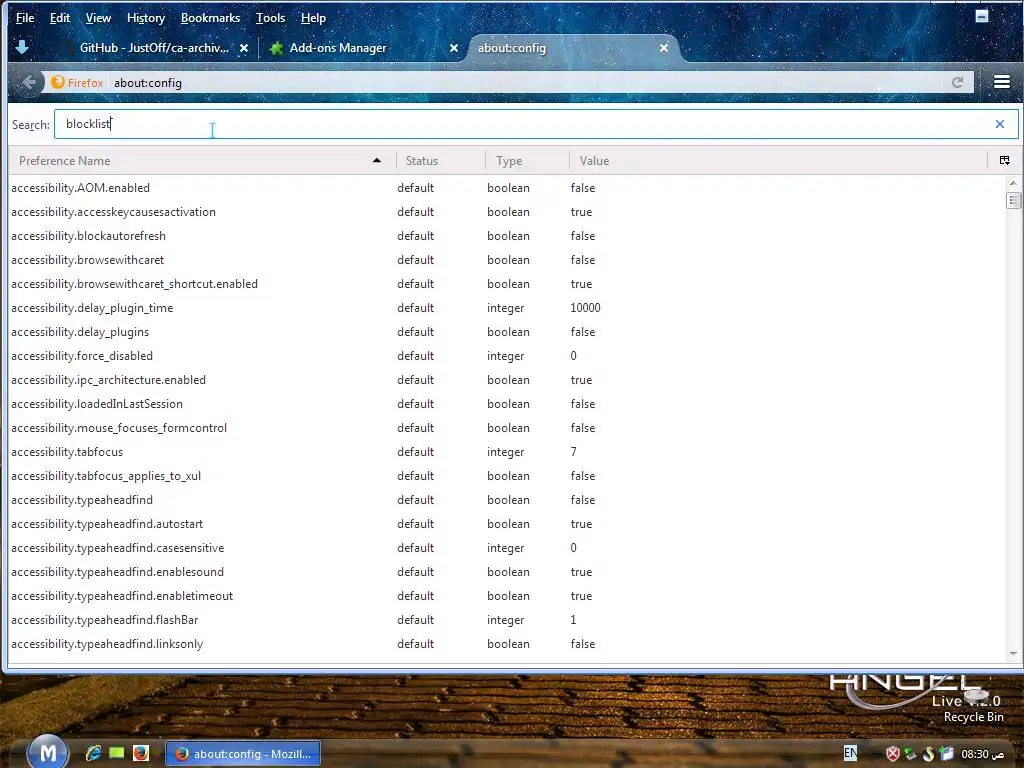Open the Tools menu
This screenshot has height=768, width=1024.
tap(270, 18)
